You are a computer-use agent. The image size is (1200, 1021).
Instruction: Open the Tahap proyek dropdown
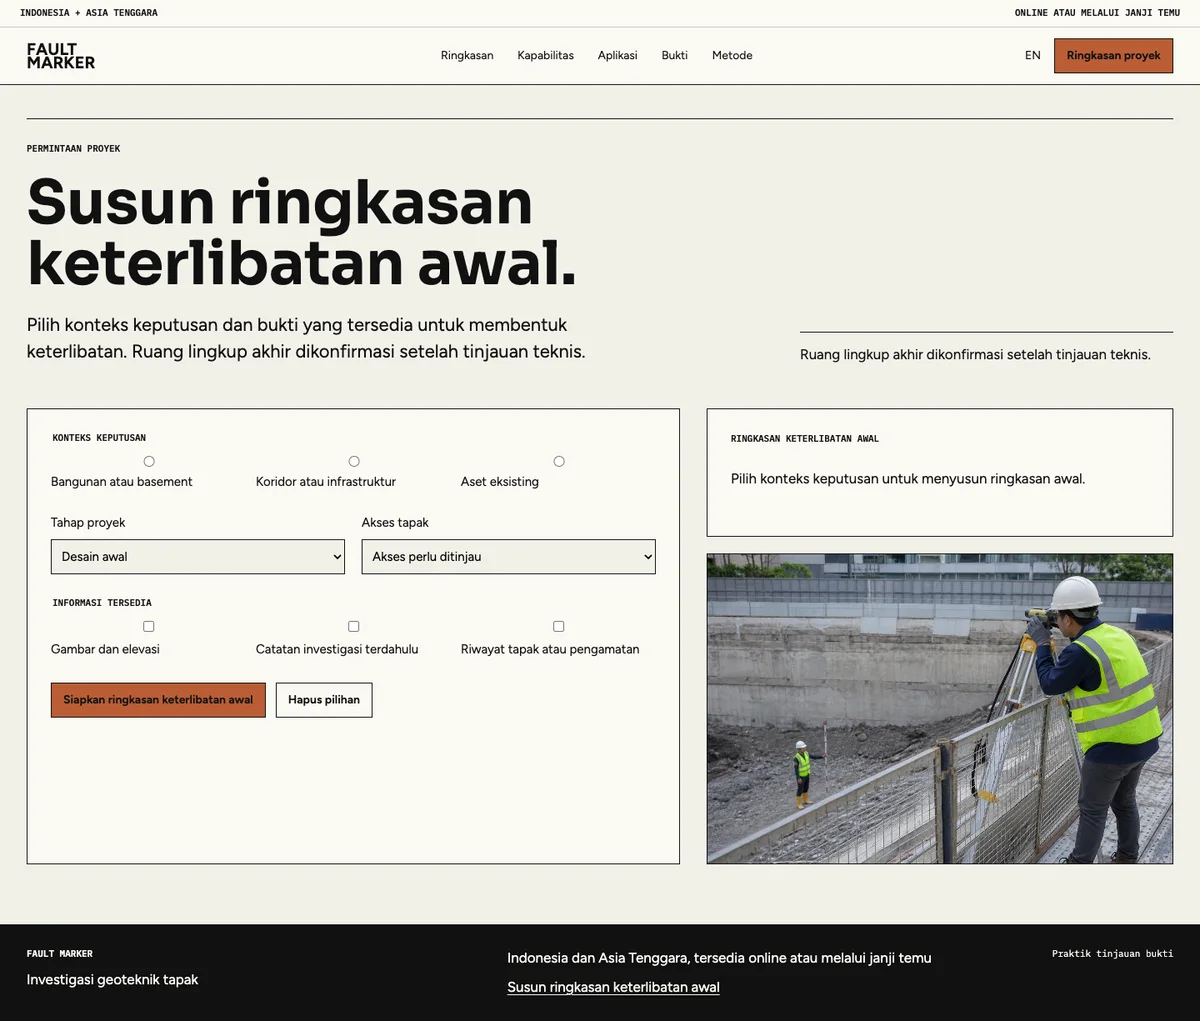tap(198, 557)
